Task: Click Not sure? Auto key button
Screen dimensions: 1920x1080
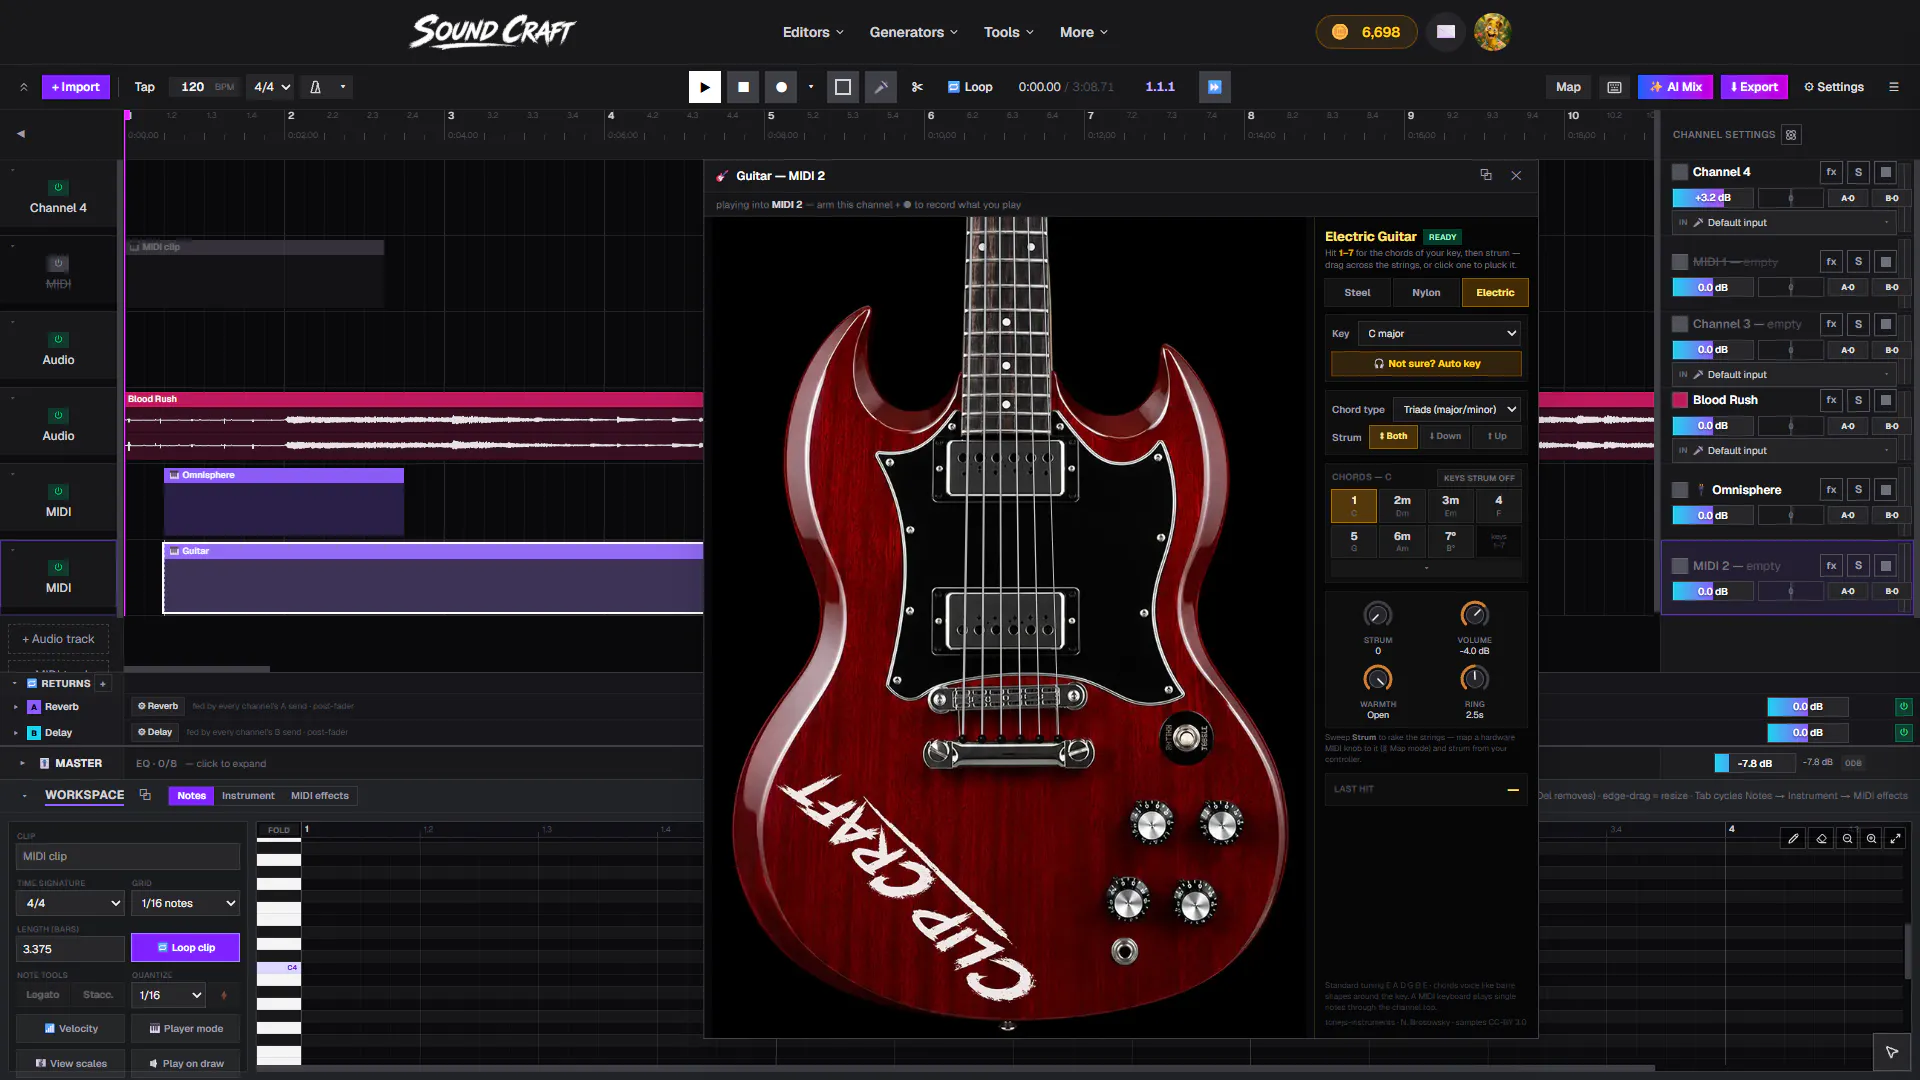Action: tap(1426, 364)
